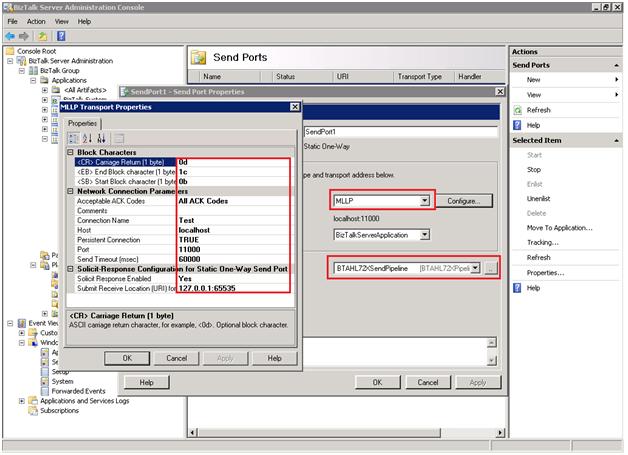Click Refresh icon in Send Ports actions
This screenshot has height=455, width=628.
pos(517,110)
